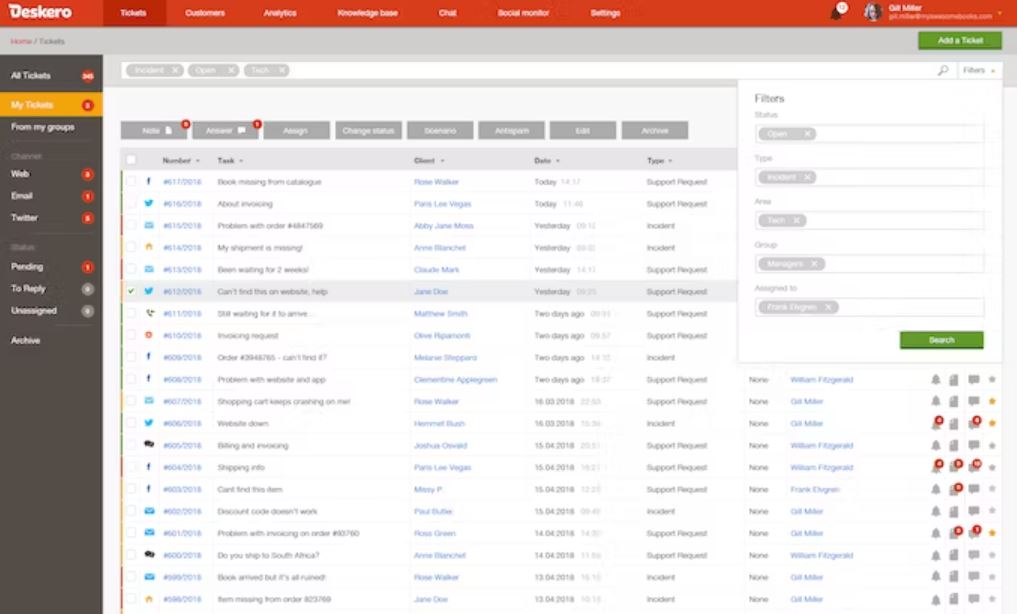The image size is (1017, 614).
Task: Star the Problem with website and app ticket
Action: 992,379
